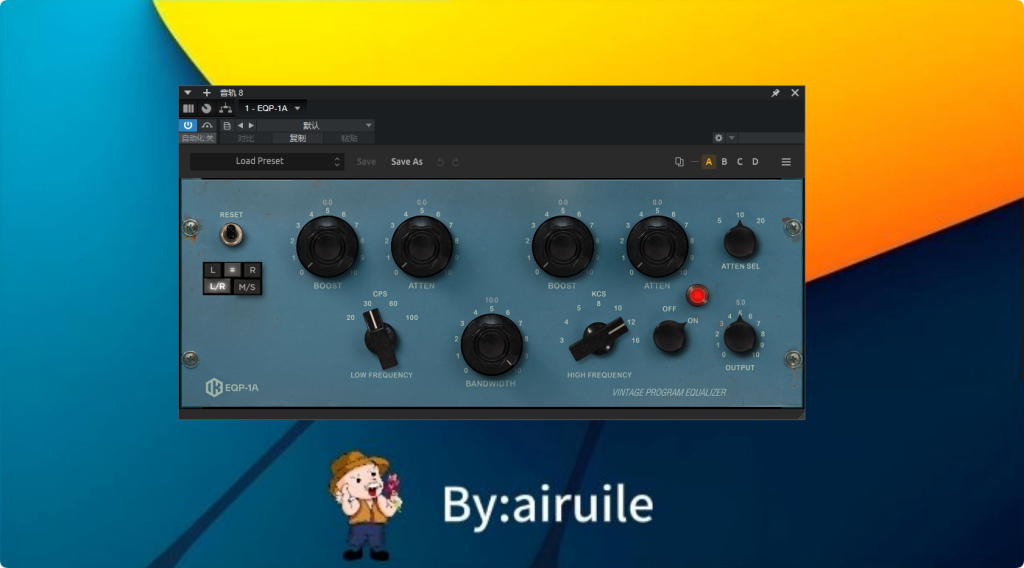Open the hamburger menu icon
The image size is (1024, 568).
pyautogui.click(x=786, y=162)
